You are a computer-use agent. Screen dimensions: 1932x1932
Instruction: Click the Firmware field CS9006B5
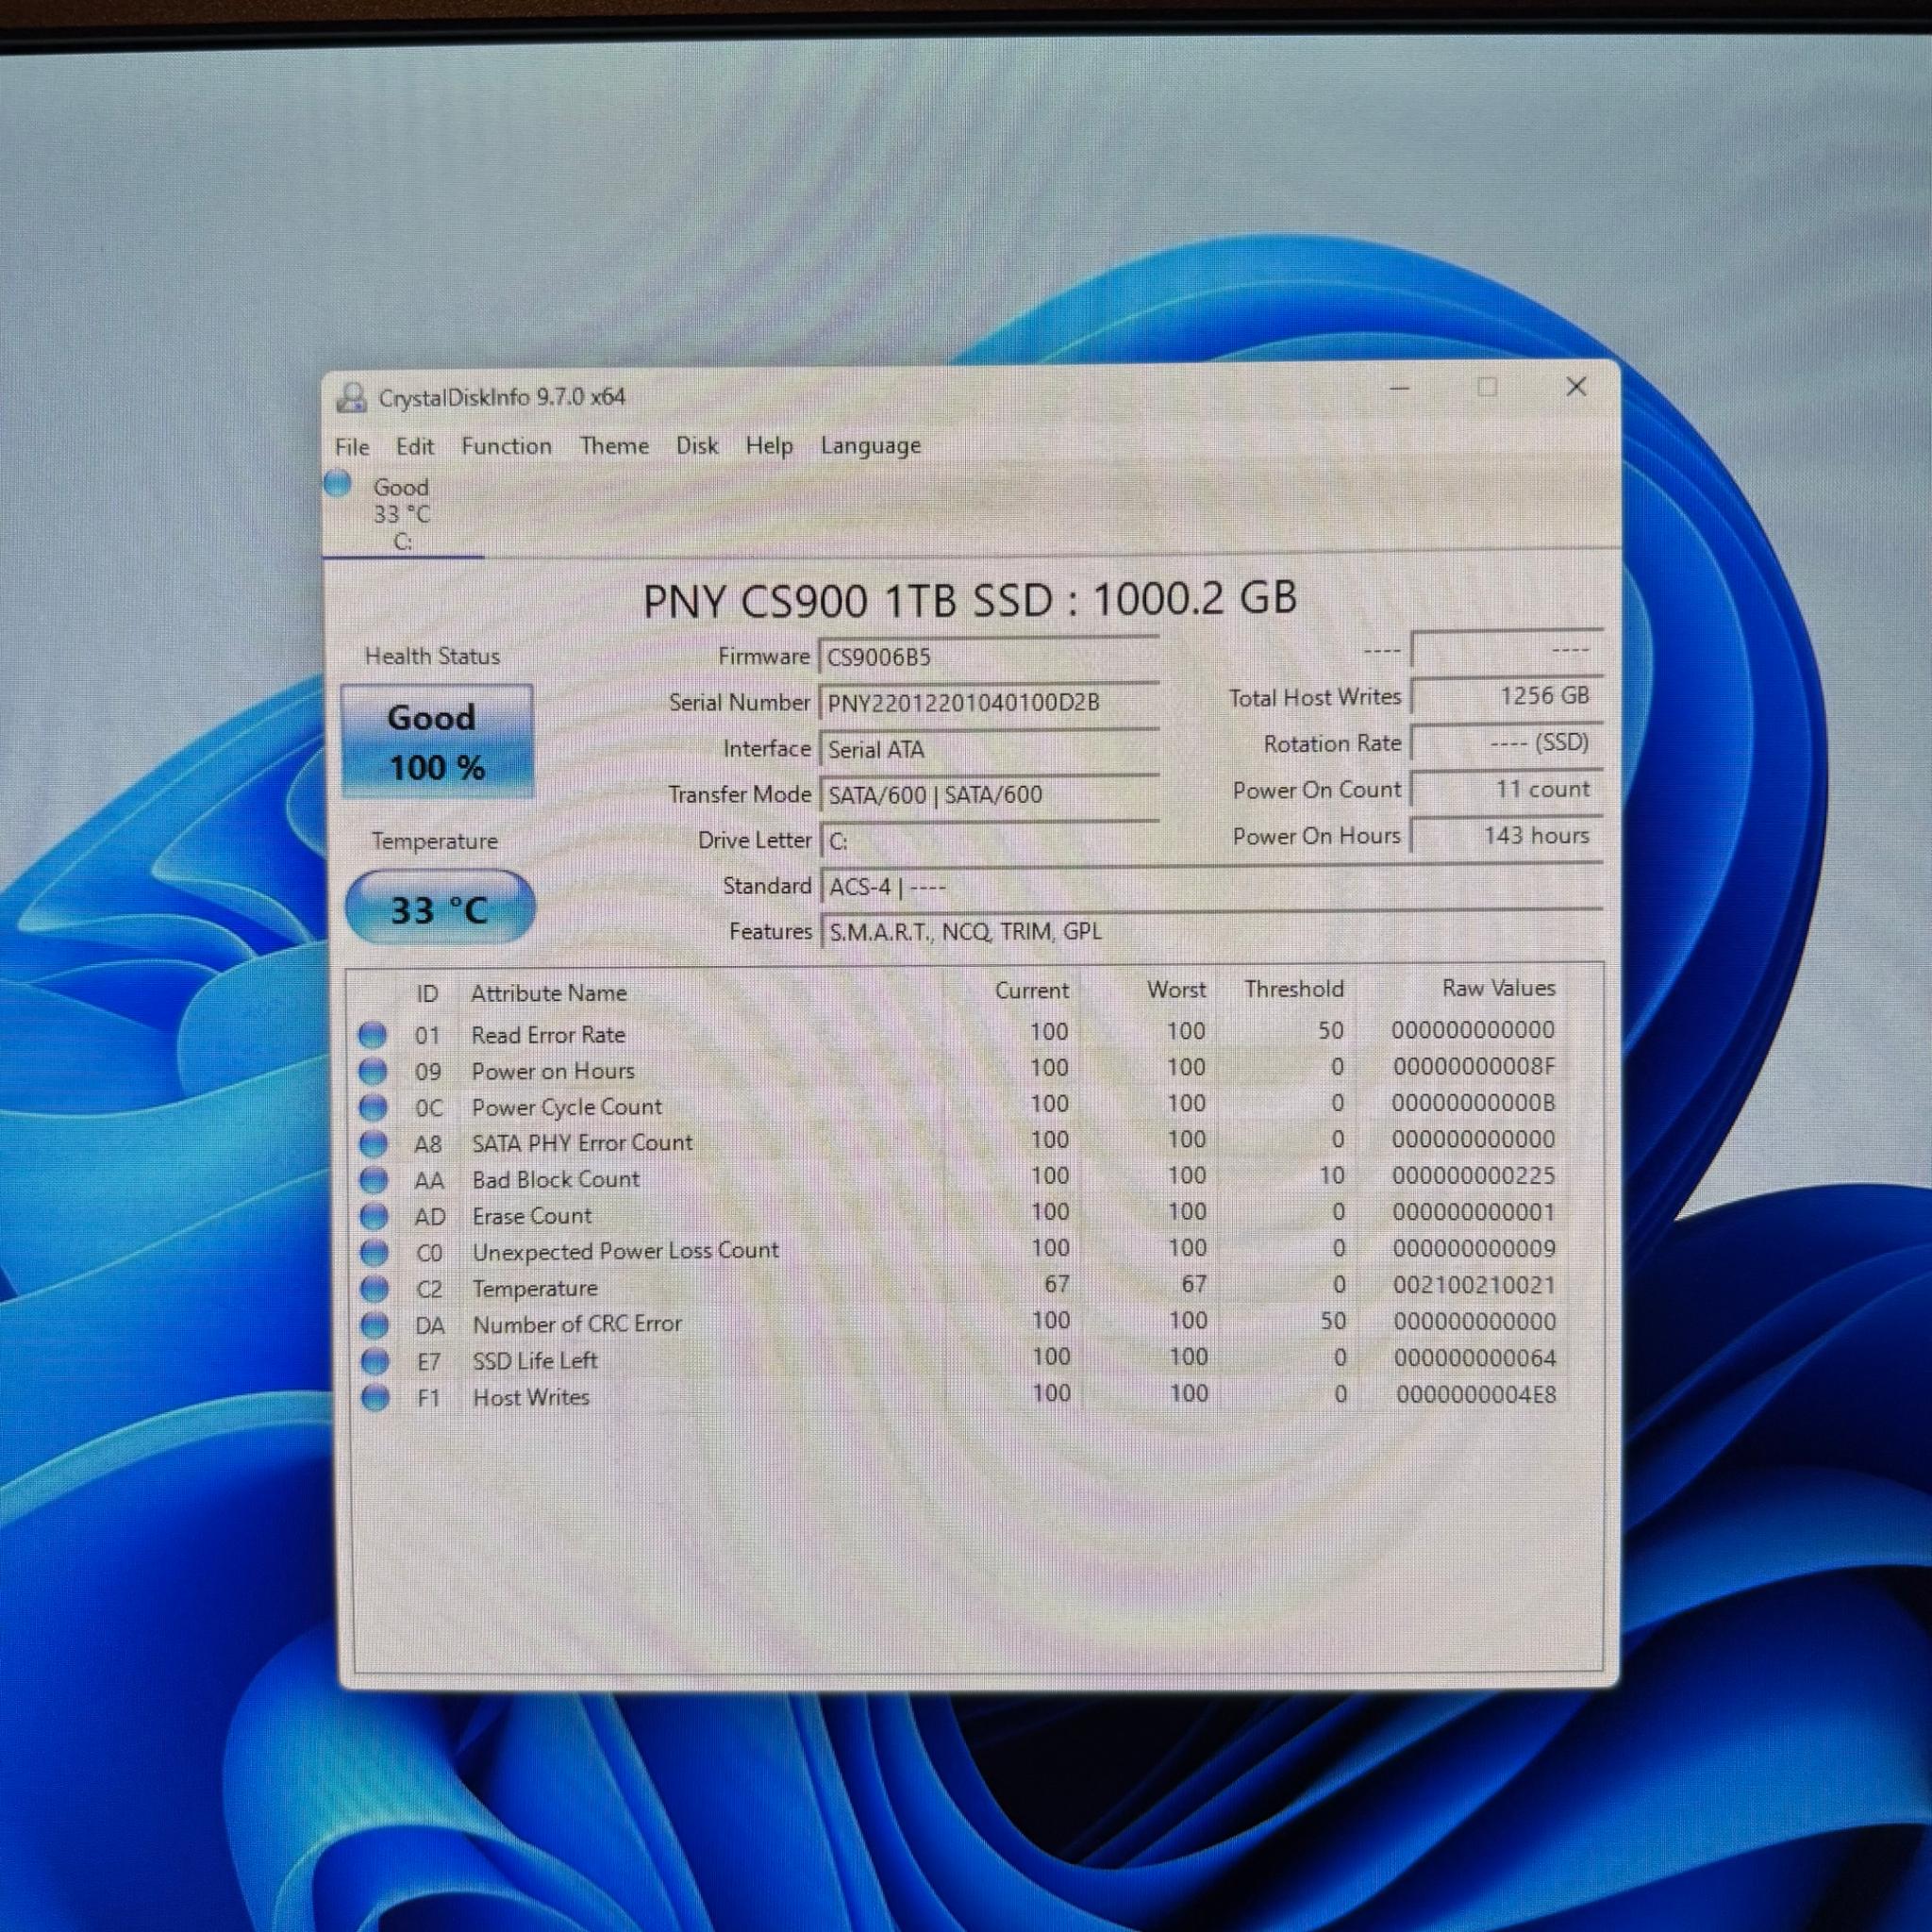click(x=989, y=657)
